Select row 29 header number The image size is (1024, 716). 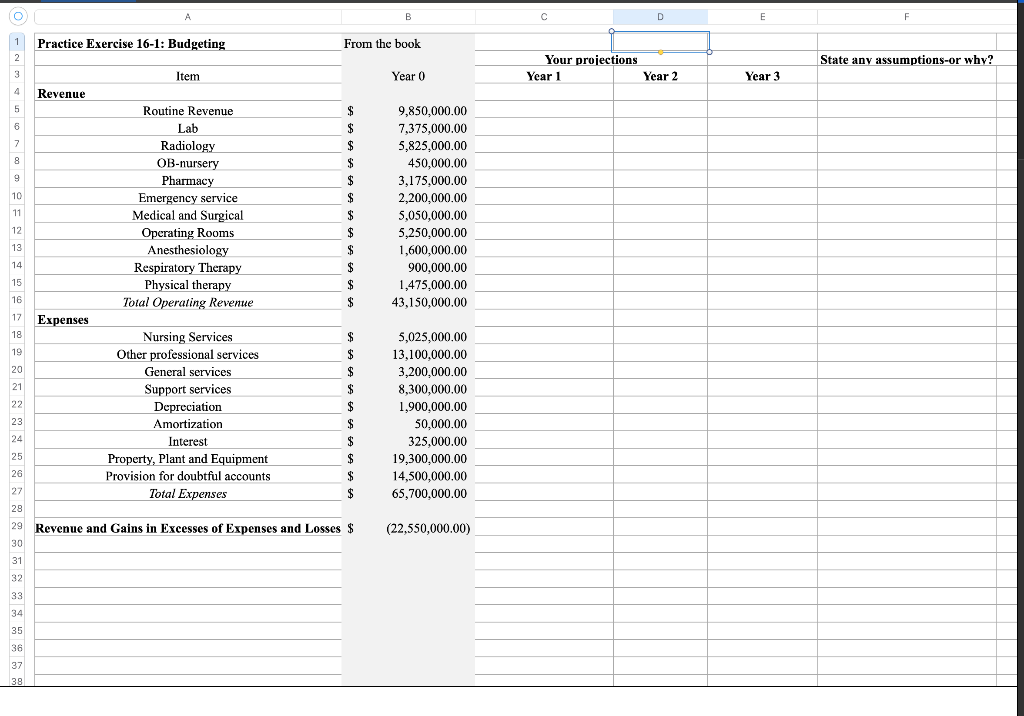(17, 526)
